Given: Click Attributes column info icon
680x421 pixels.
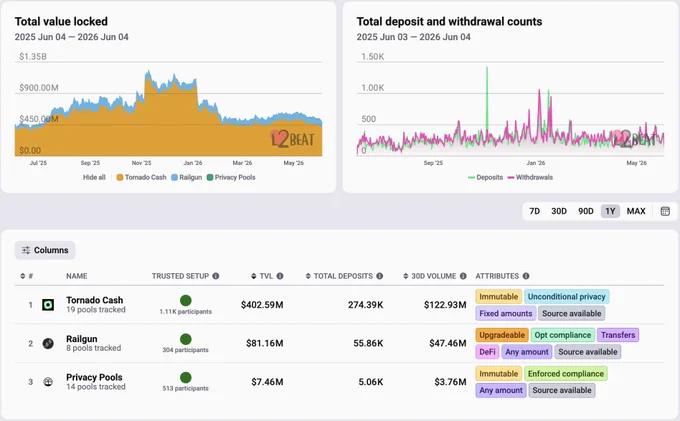Looking at the screenshot, I should [526, 276].
